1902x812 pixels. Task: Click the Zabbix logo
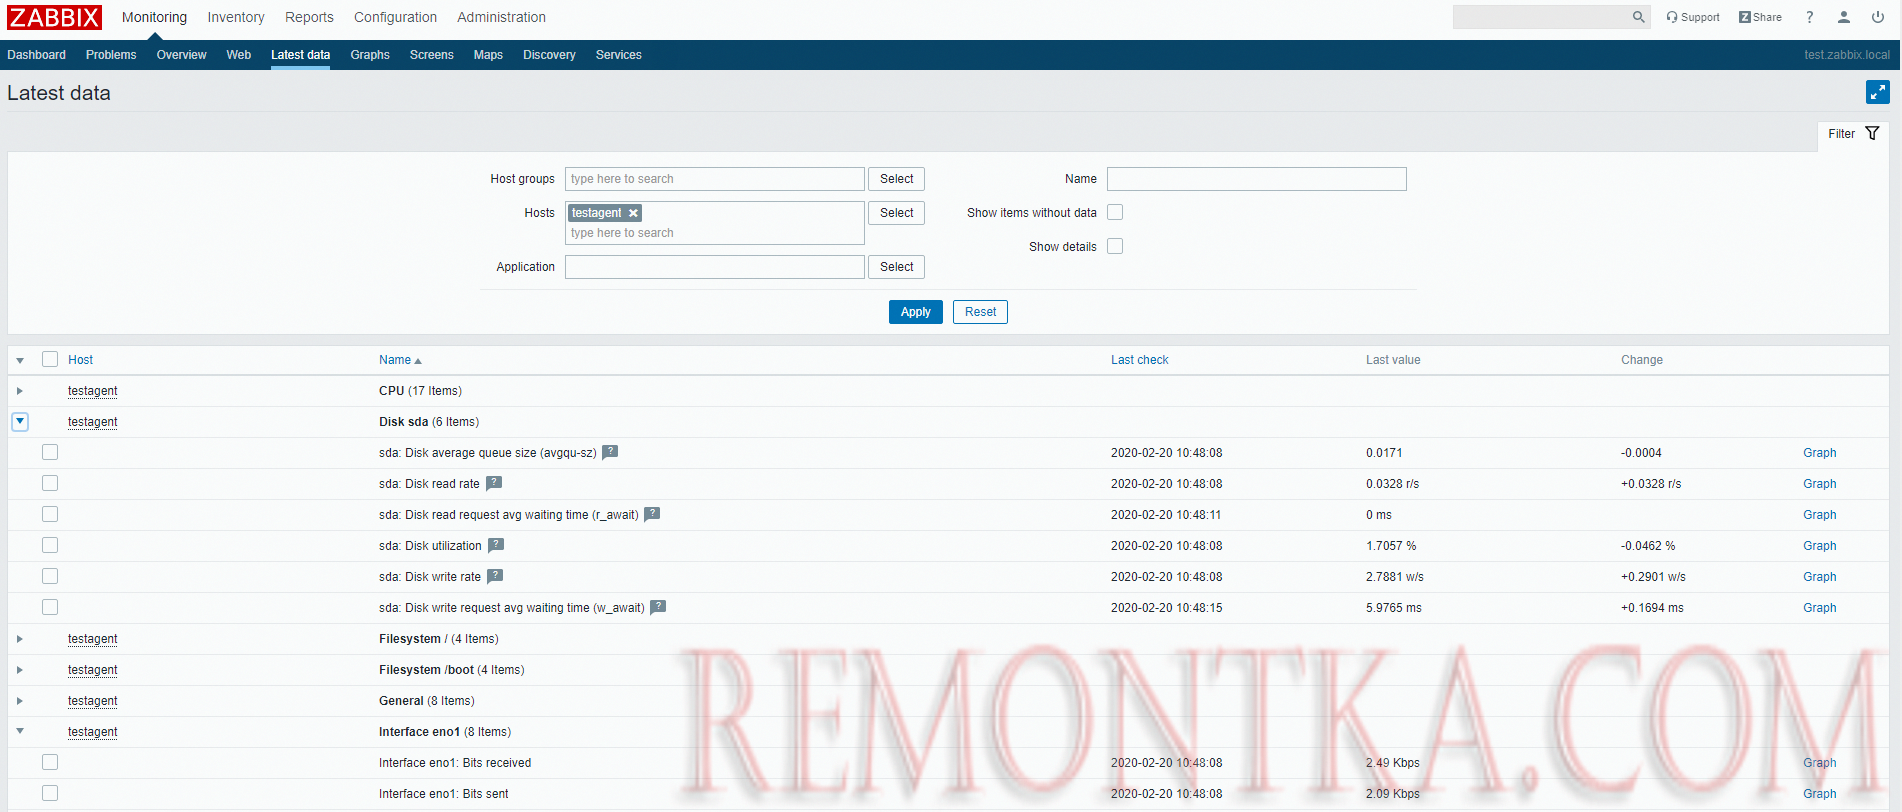[55, 17]
